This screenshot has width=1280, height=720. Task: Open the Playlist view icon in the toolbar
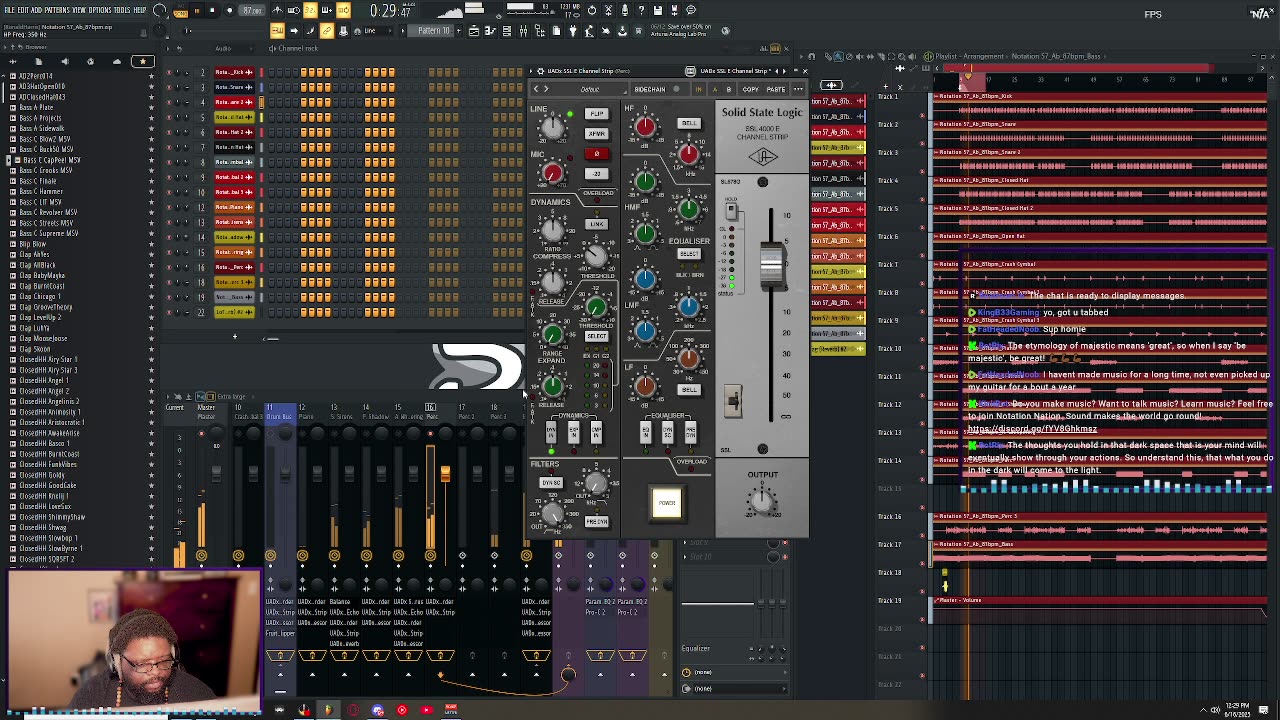coord(474,31)
